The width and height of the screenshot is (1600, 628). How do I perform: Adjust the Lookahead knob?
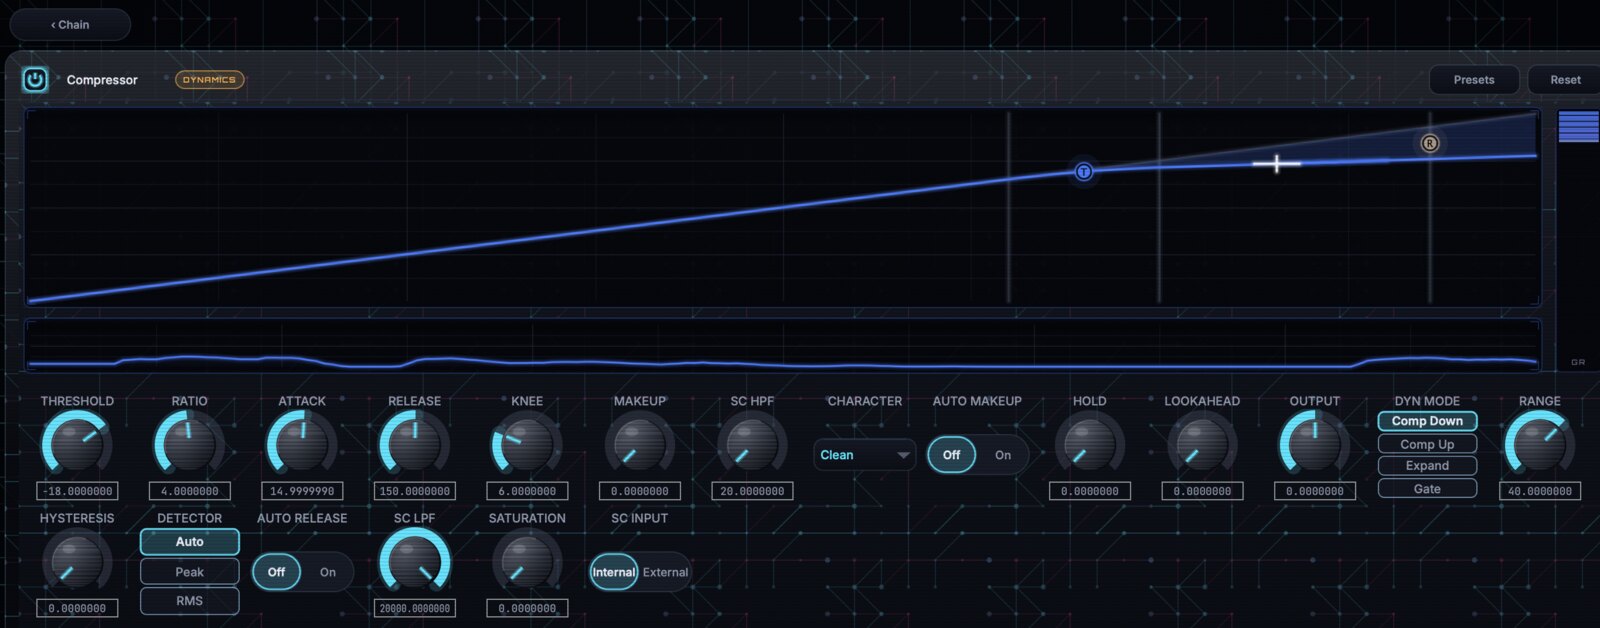click(1202, 444)
